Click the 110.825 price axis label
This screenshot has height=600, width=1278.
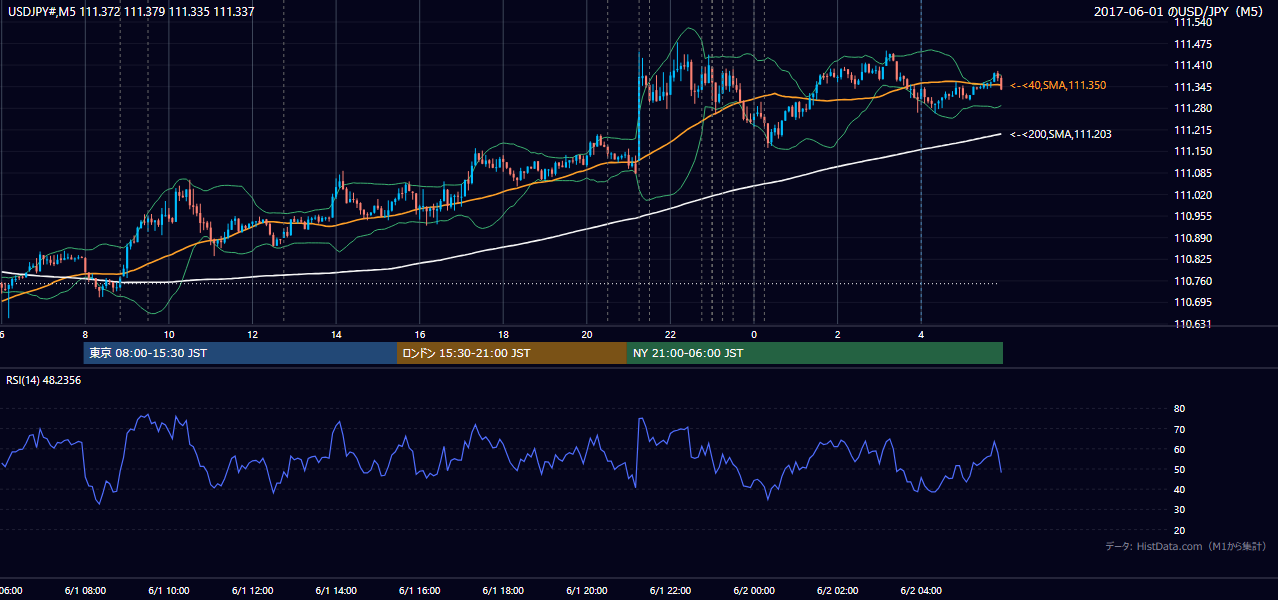click(x=1192, y=260)
